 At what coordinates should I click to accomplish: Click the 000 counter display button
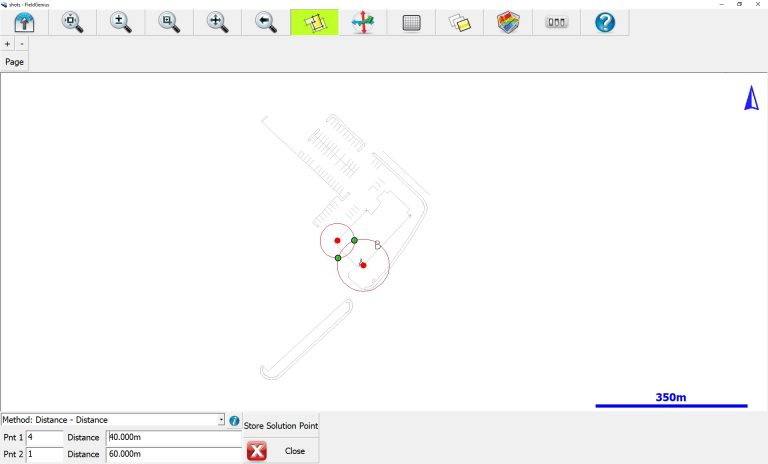point(556,22)
